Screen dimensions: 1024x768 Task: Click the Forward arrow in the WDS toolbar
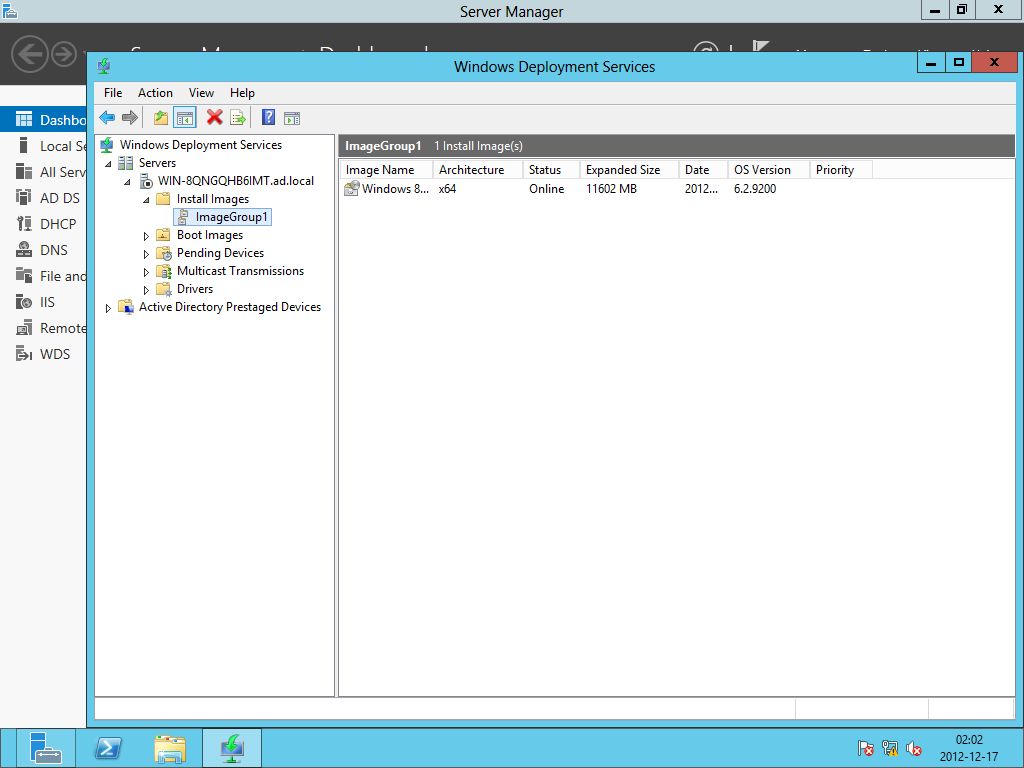tap(130, 118)
